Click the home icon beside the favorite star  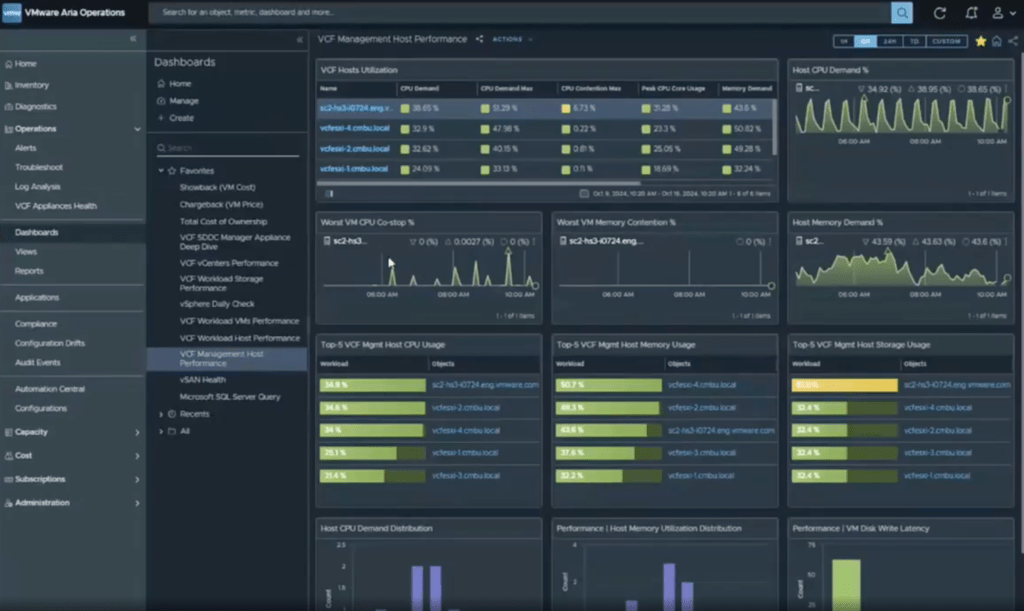997,41
